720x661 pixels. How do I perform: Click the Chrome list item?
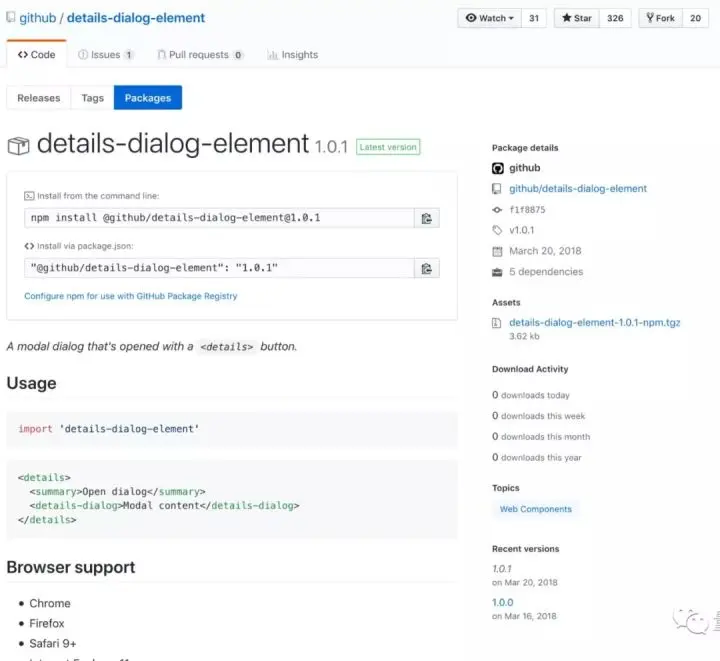coord(50,604)
